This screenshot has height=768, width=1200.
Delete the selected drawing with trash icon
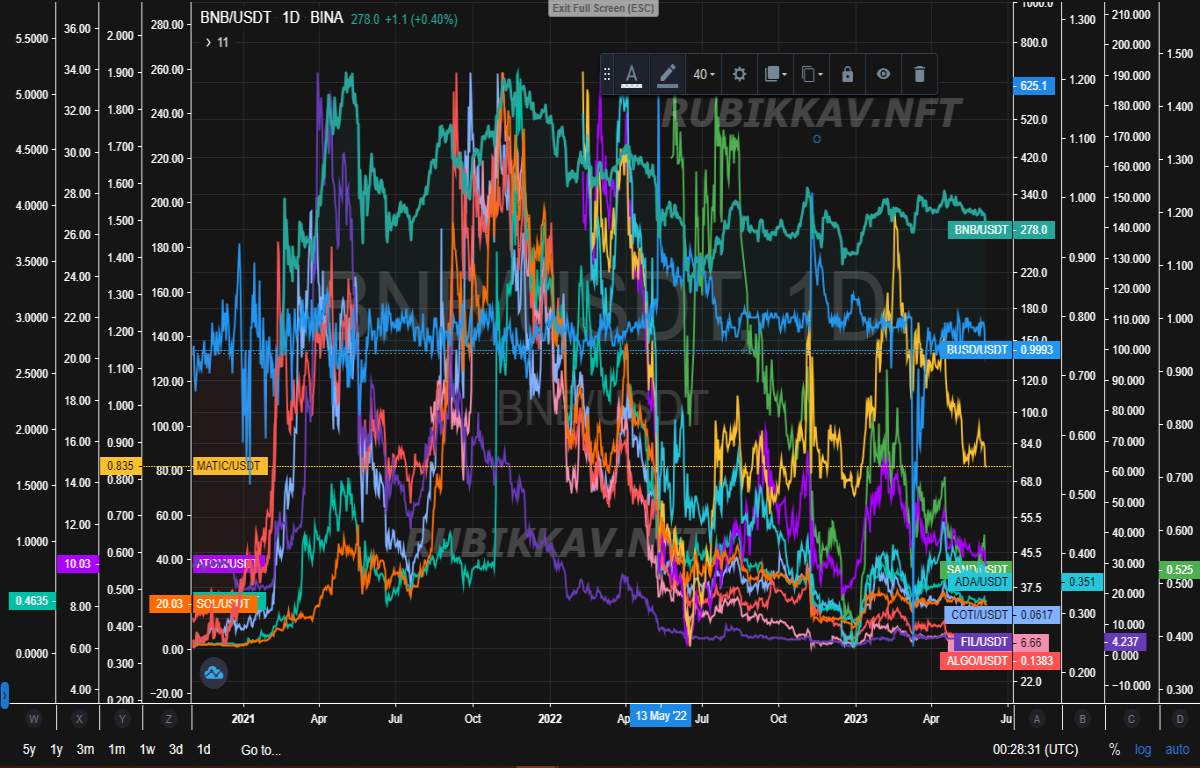tap(920, 74)
